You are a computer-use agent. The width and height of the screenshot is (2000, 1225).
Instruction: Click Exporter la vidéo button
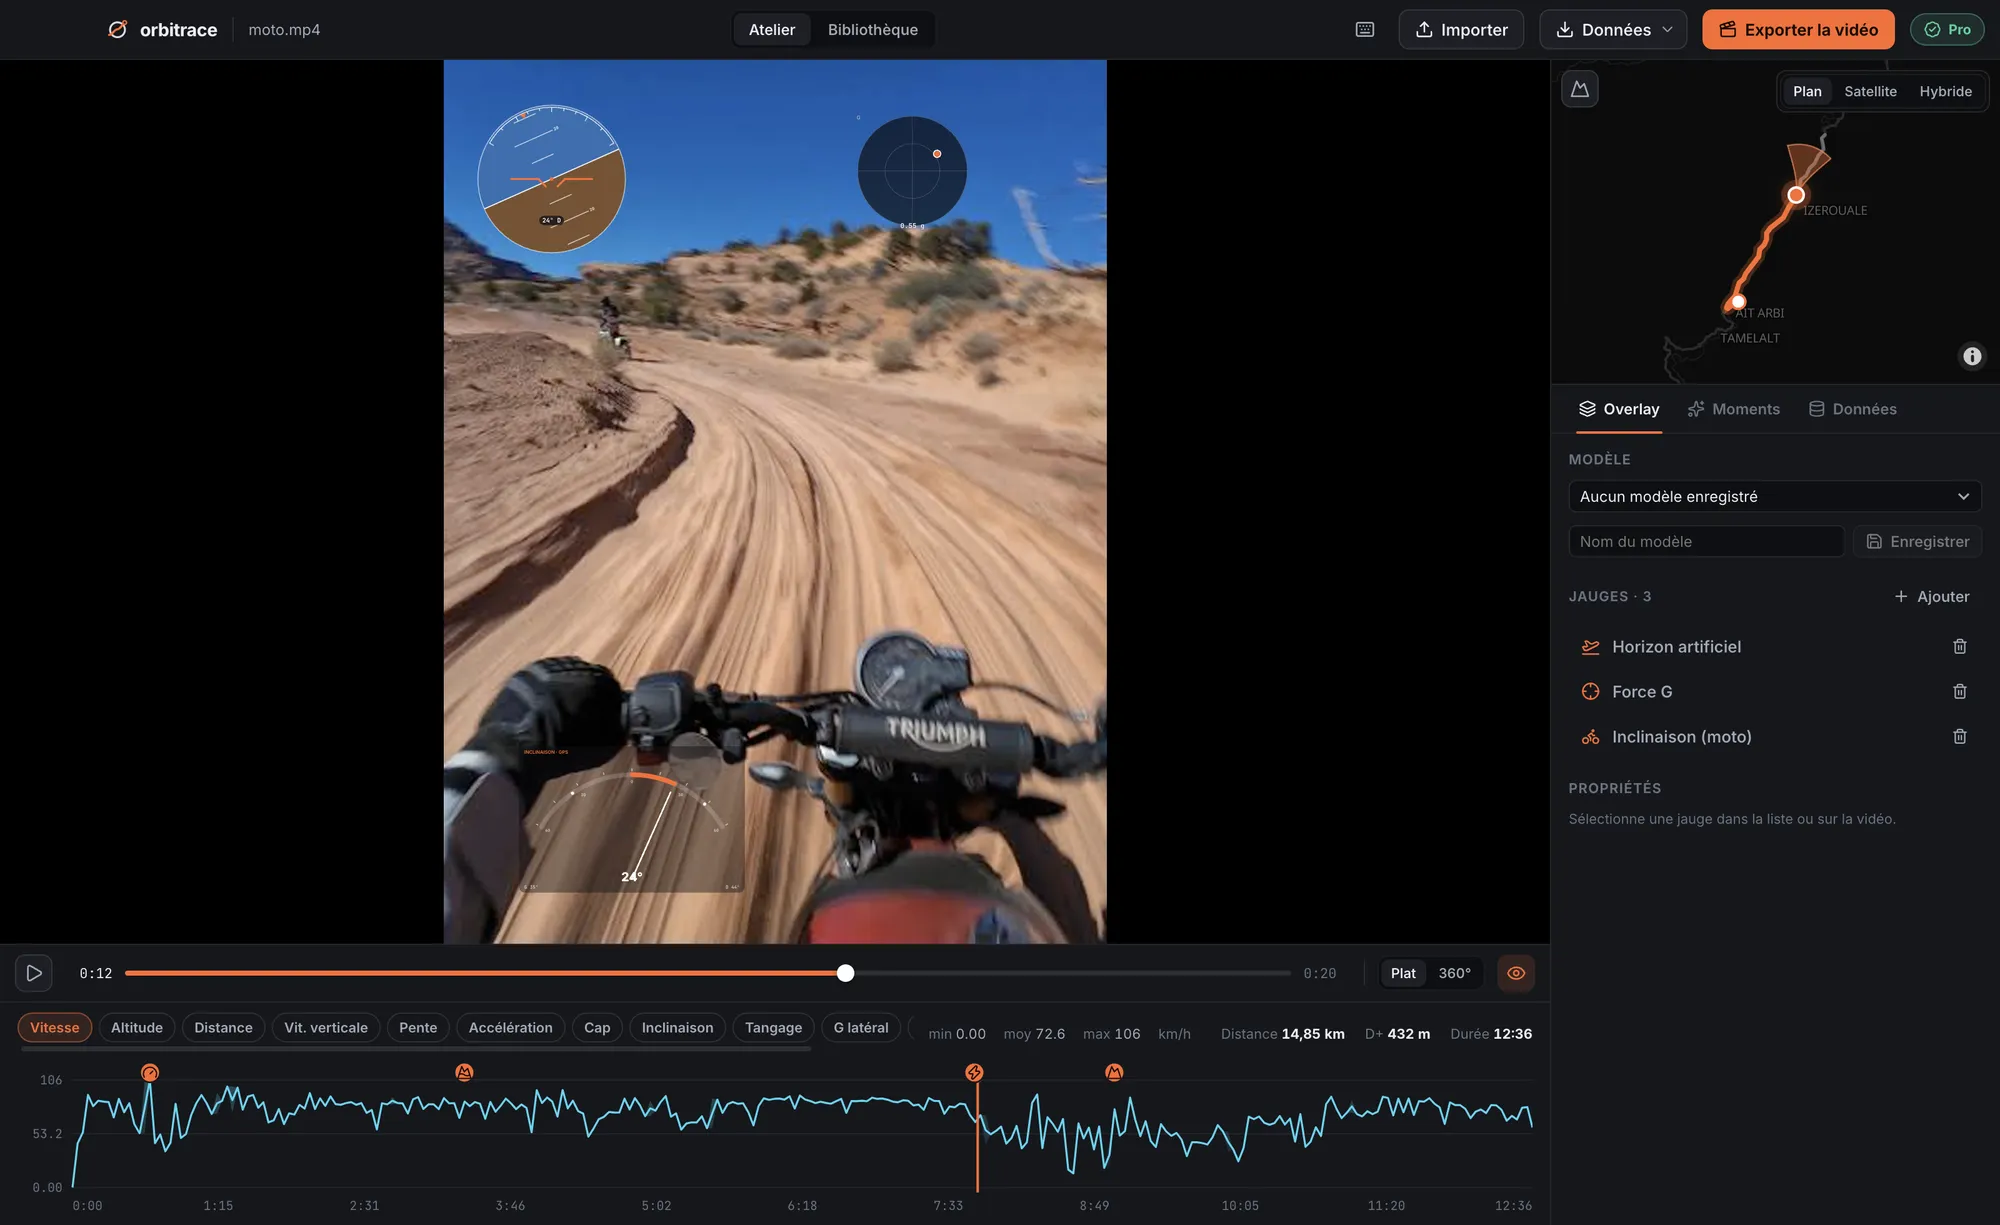[x=1798, y=29]
